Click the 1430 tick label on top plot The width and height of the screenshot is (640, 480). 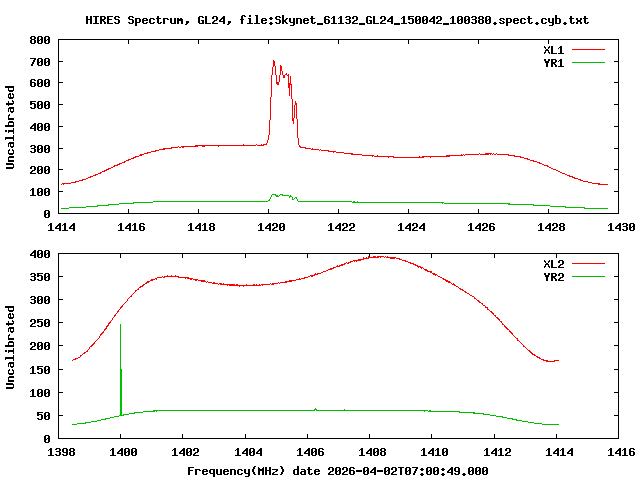[621, 227]
